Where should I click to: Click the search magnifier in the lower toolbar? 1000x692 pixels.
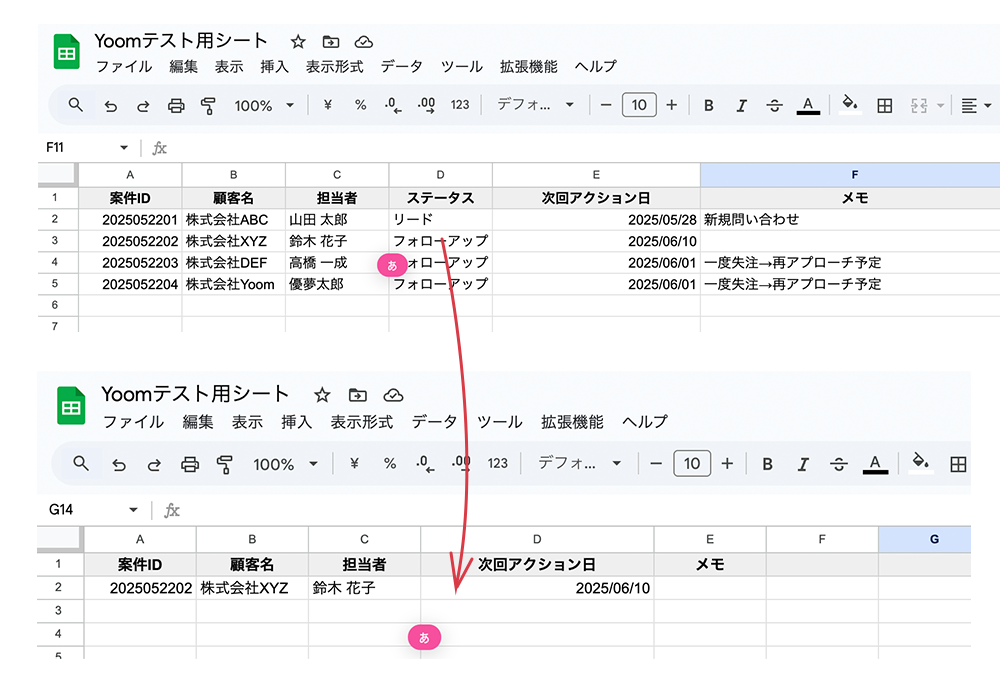pyautogui.click(x=81, y=463)
